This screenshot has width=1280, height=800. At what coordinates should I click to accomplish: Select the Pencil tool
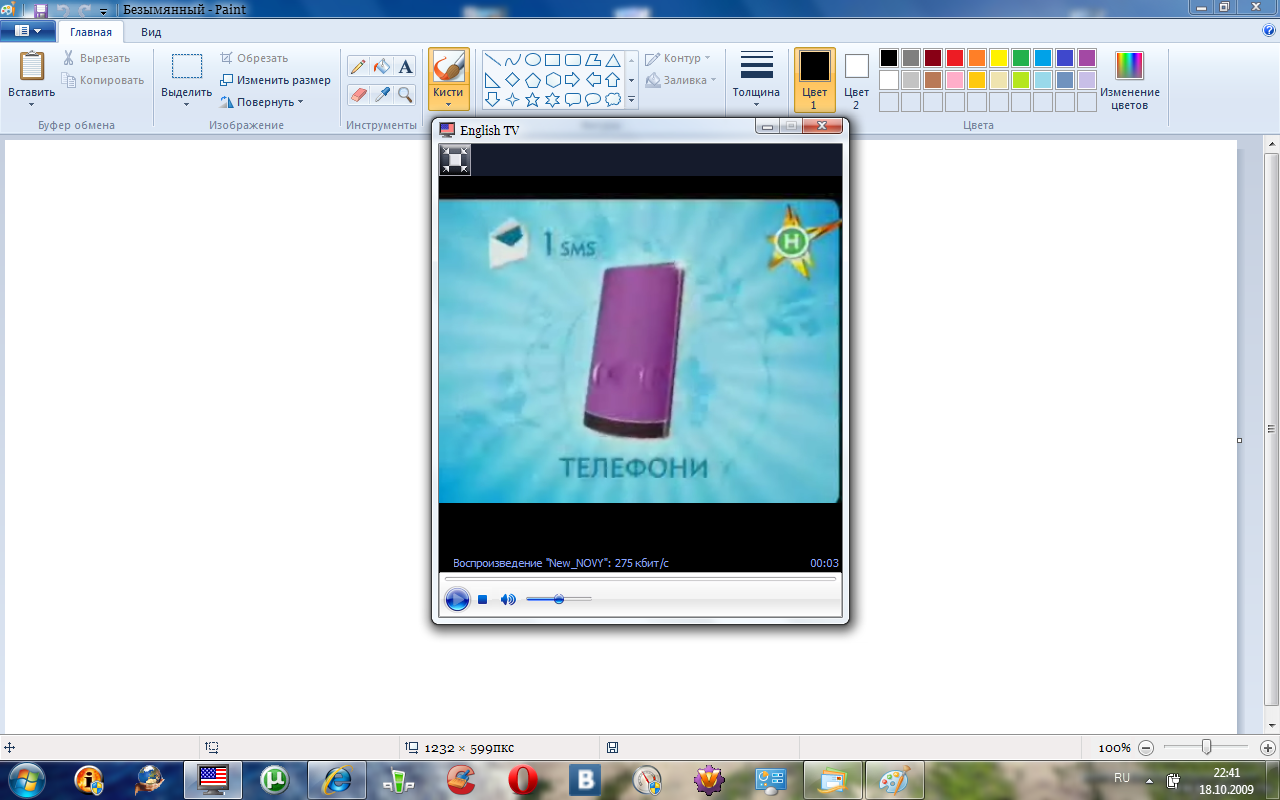tap(358, 67)
